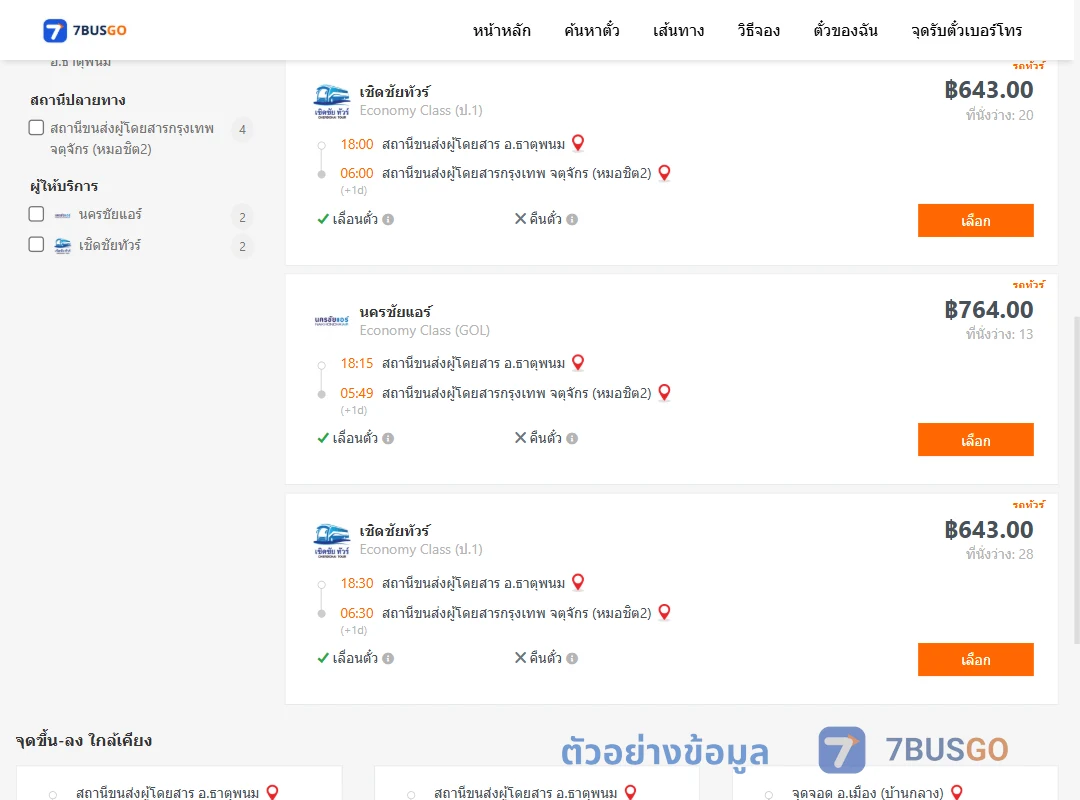Open map pin for 18:00 departure station

pos(578,143)
